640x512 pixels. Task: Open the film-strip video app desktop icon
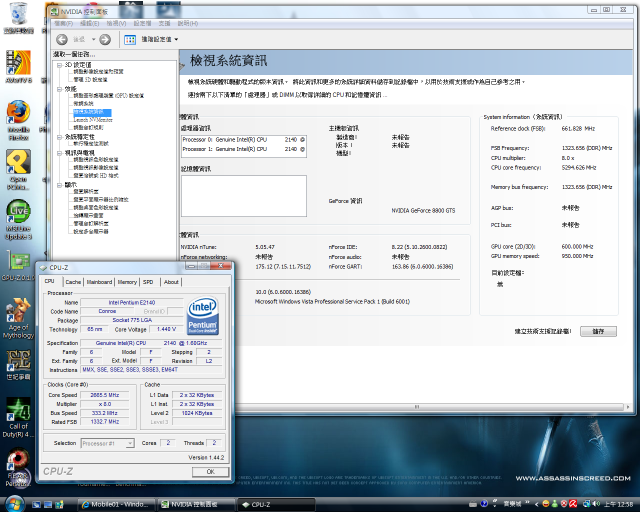(18, 67)
